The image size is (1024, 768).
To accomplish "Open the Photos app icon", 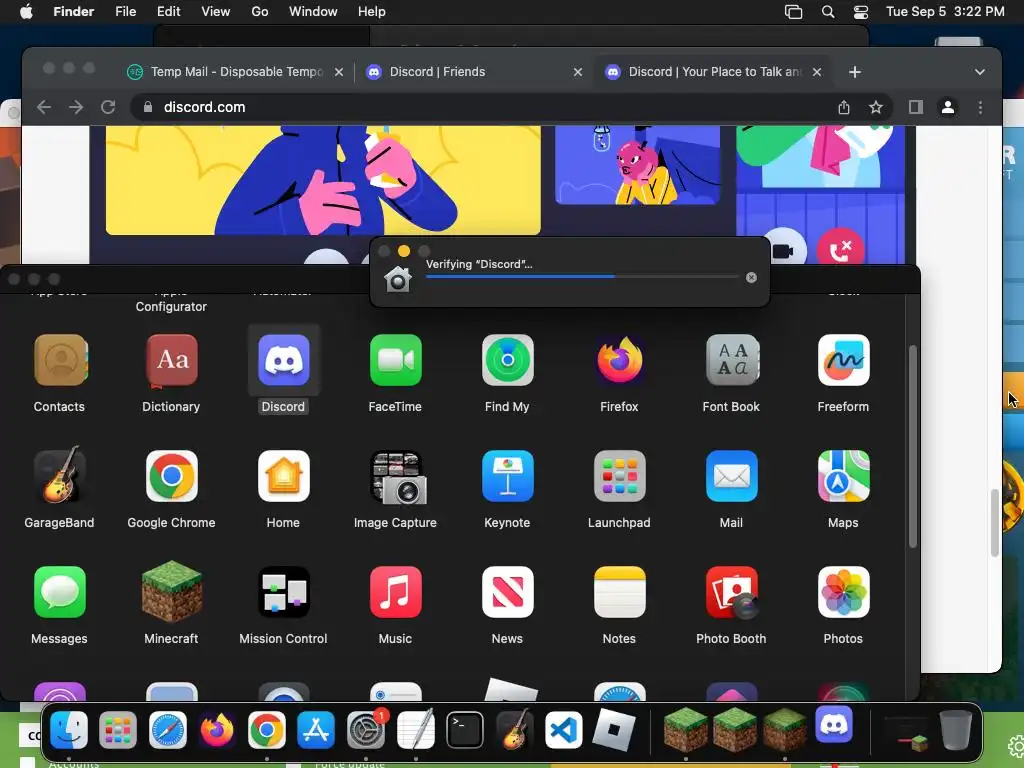I will [x=843, y=592].
